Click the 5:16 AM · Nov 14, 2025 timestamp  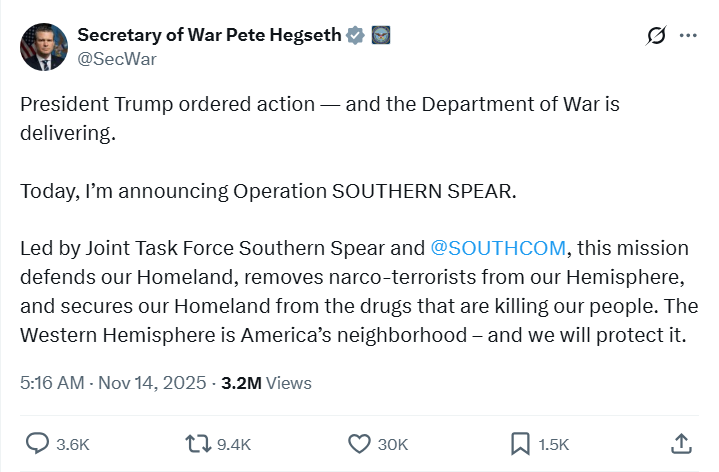[x=113, y=383]
